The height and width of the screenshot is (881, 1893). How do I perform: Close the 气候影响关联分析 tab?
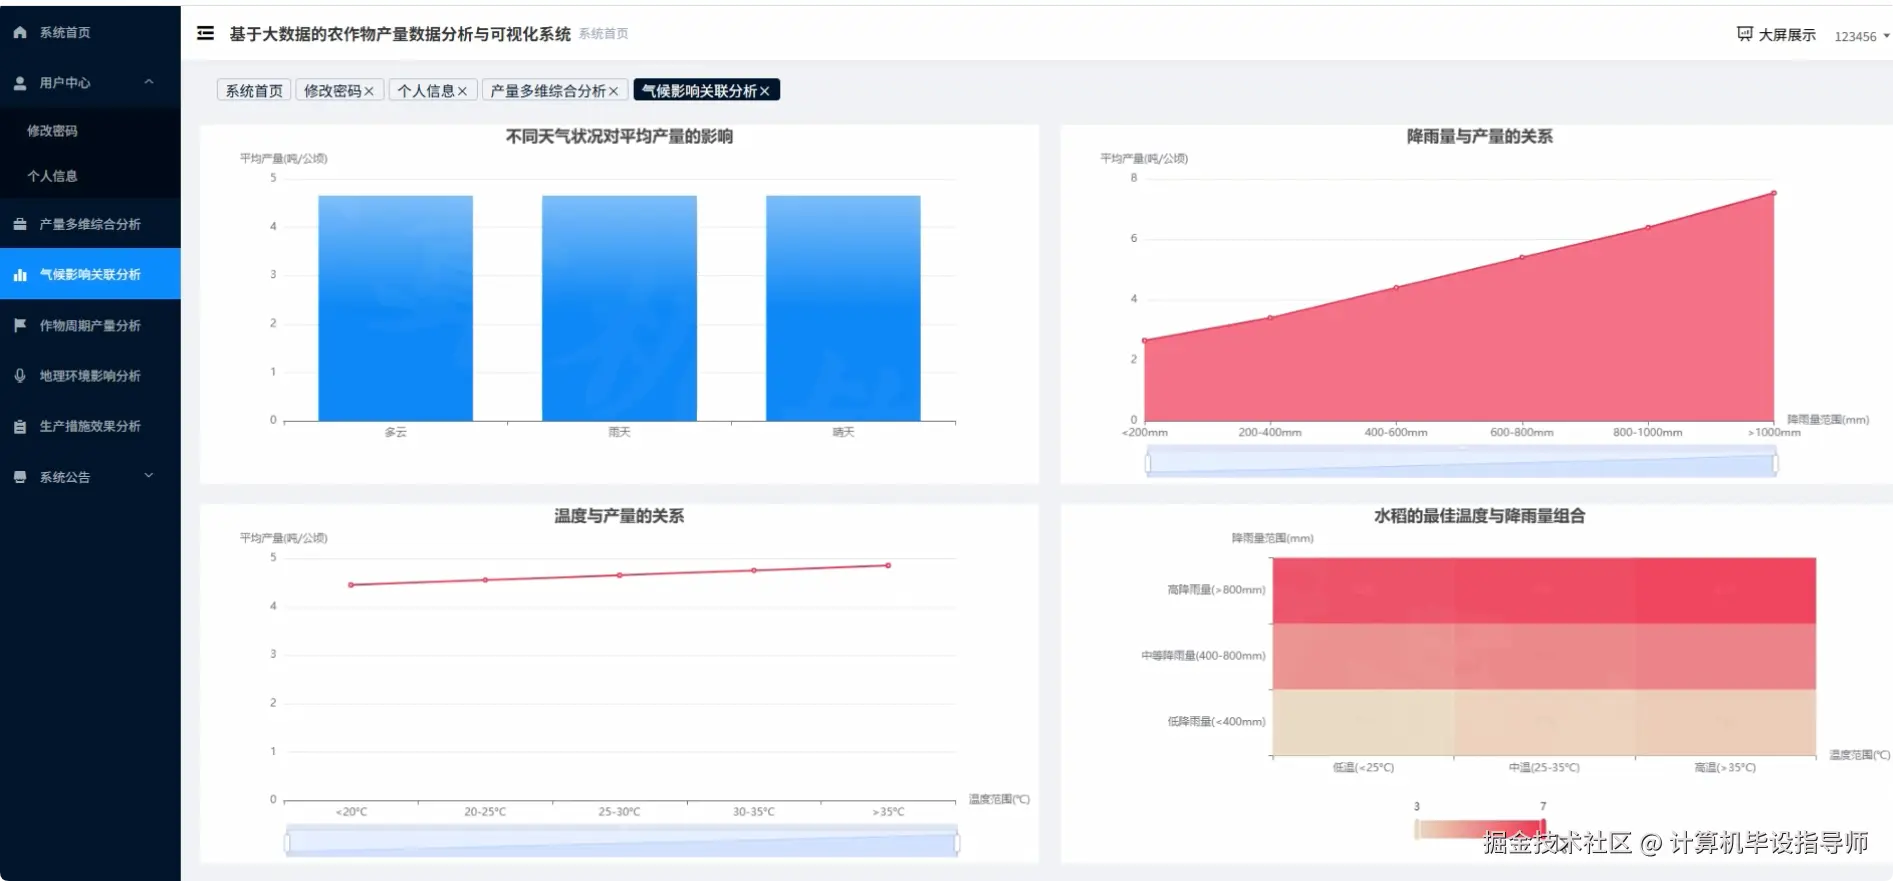click(765, 91)
